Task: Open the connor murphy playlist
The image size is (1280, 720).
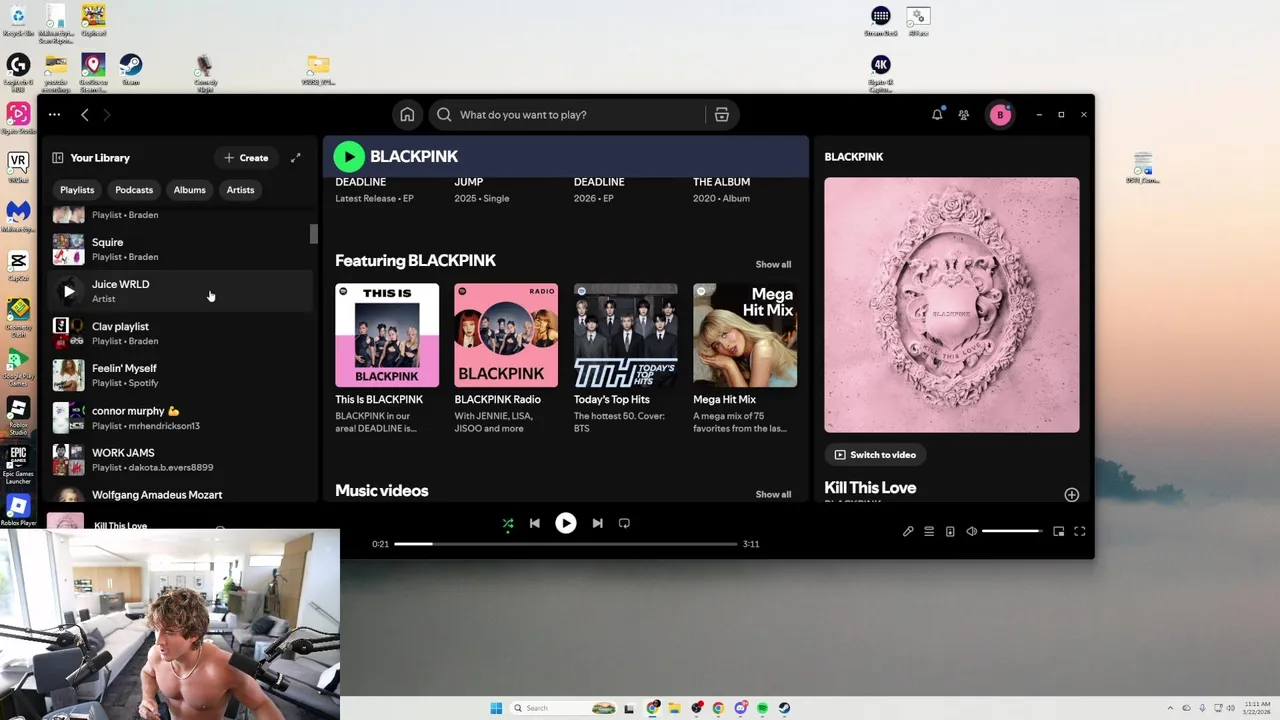Action: coord(180,417)
